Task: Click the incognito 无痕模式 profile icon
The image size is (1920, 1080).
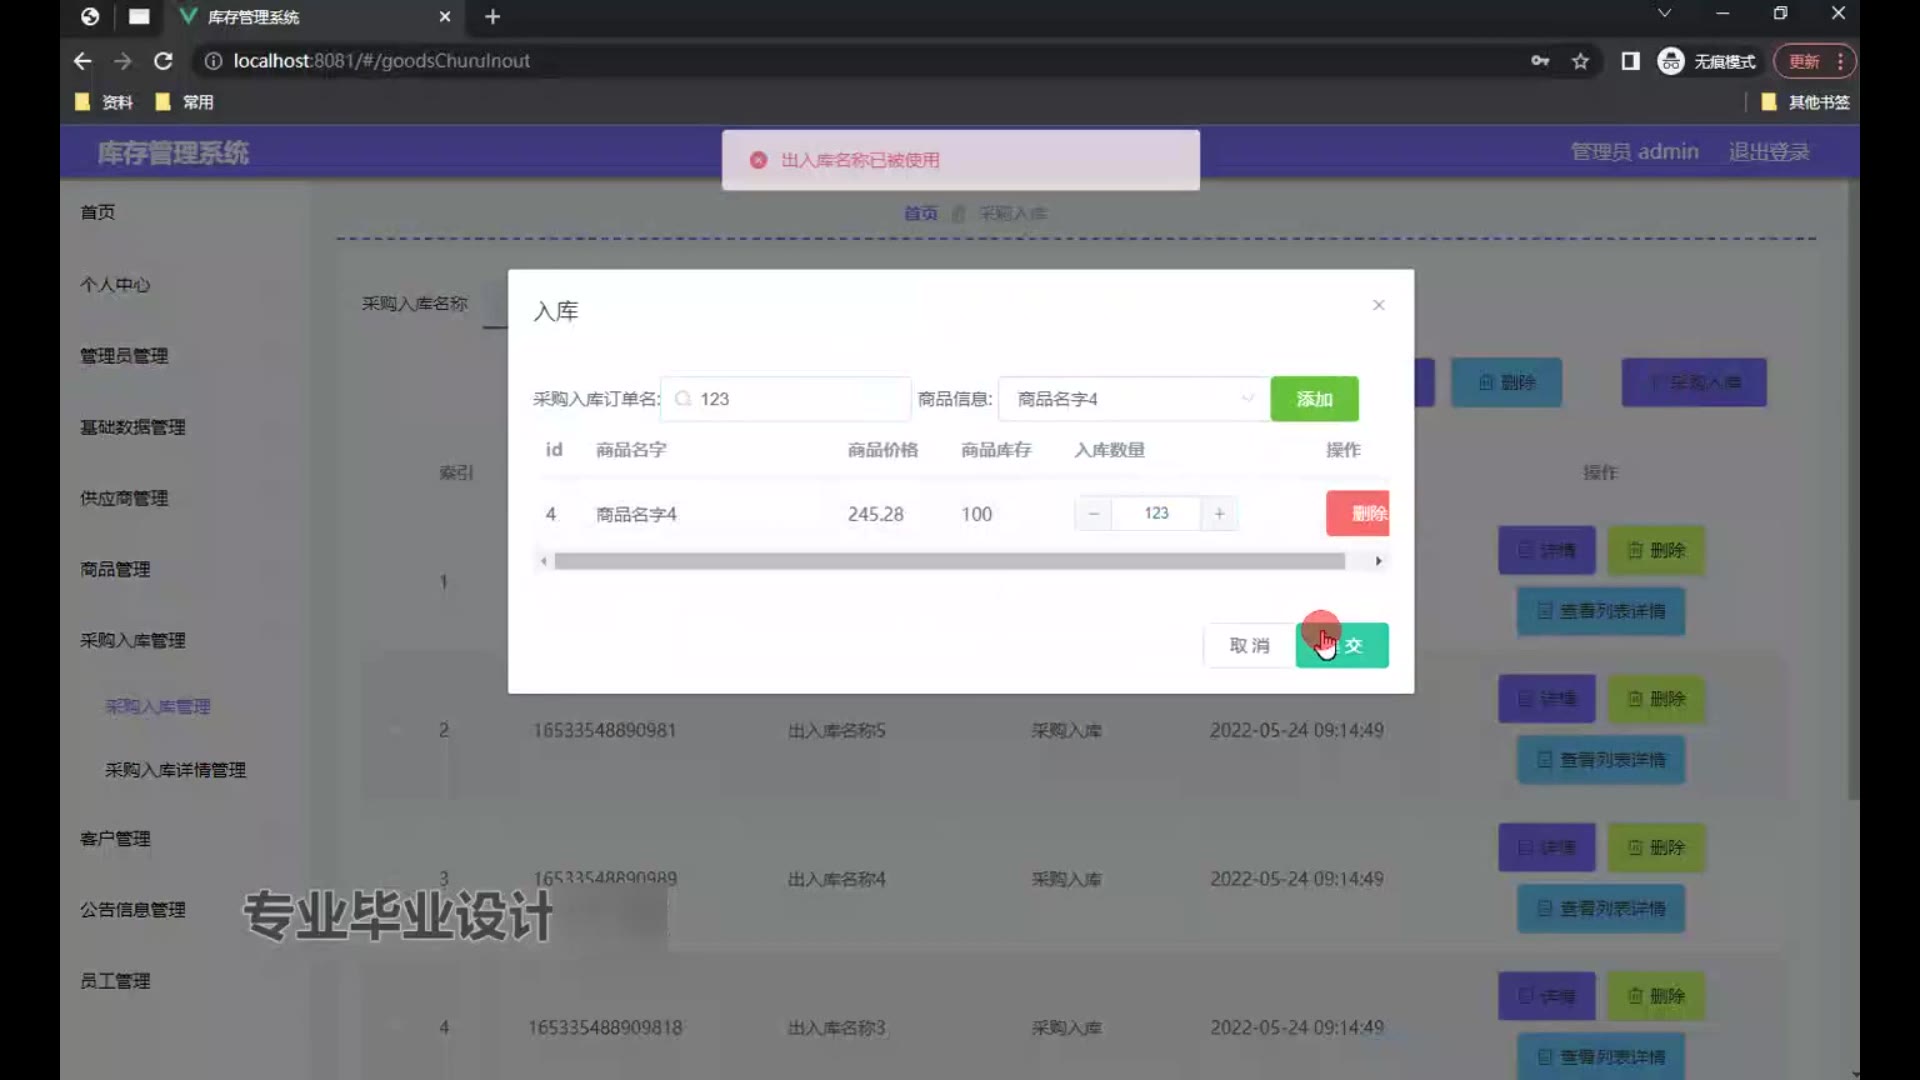Action: click(x=1671, y=61)
